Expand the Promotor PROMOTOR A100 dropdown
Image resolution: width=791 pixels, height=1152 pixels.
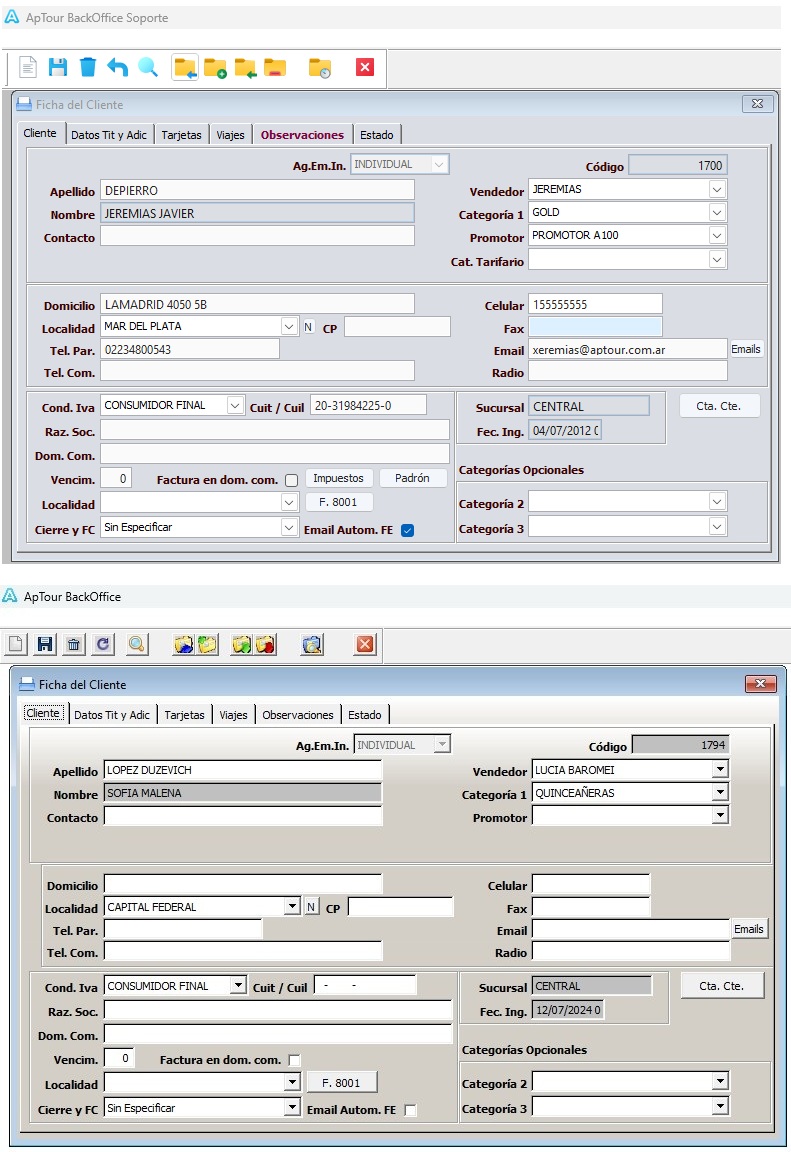(x=717, y=235)
